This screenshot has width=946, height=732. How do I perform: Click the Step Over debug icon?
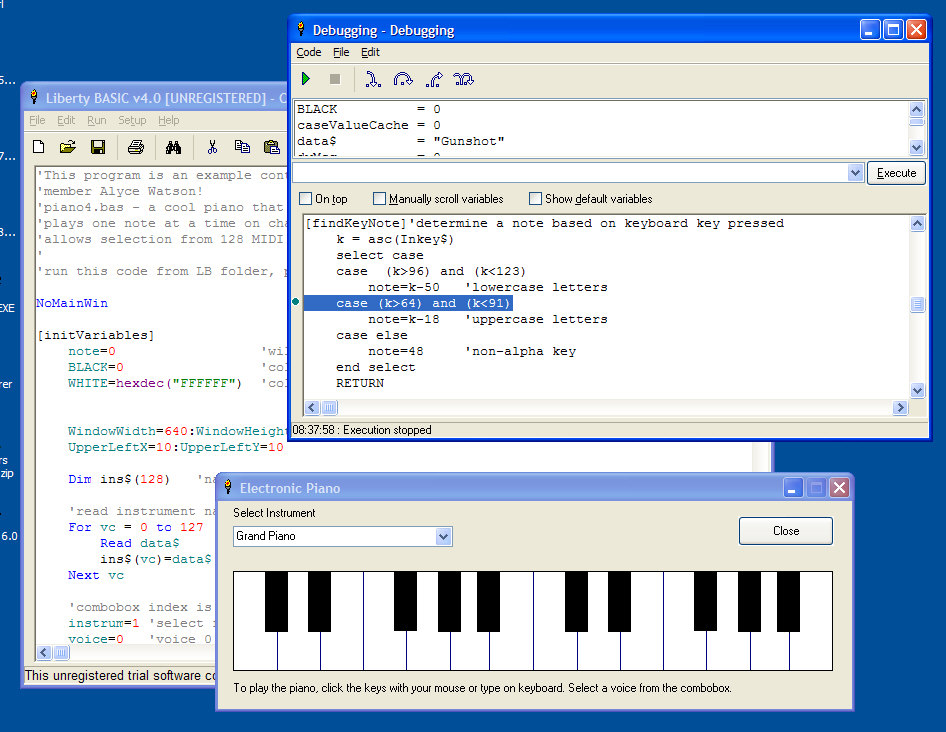(x=403, y=79)
